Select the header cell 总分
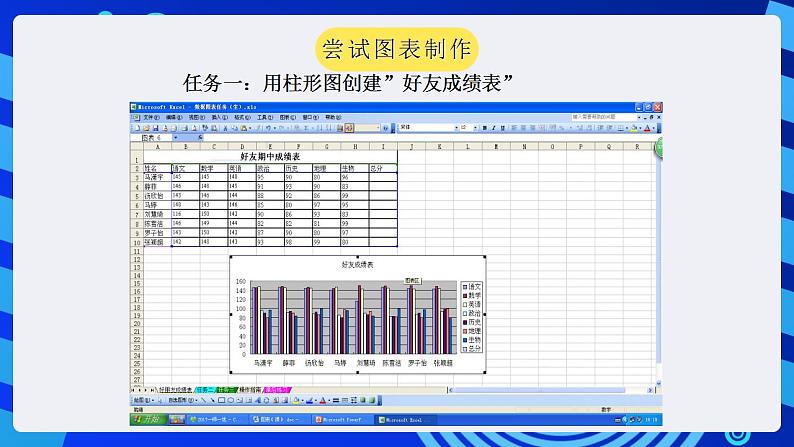The image size is (794, 447). [383, 169]
